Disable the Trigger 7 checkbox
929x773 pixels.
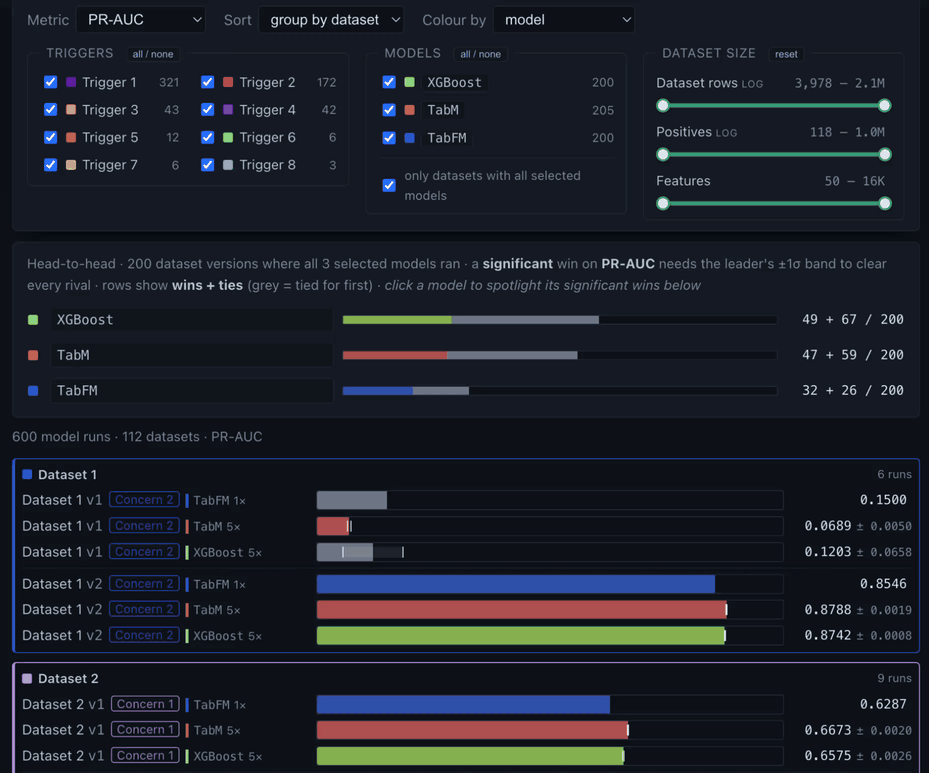51,165
